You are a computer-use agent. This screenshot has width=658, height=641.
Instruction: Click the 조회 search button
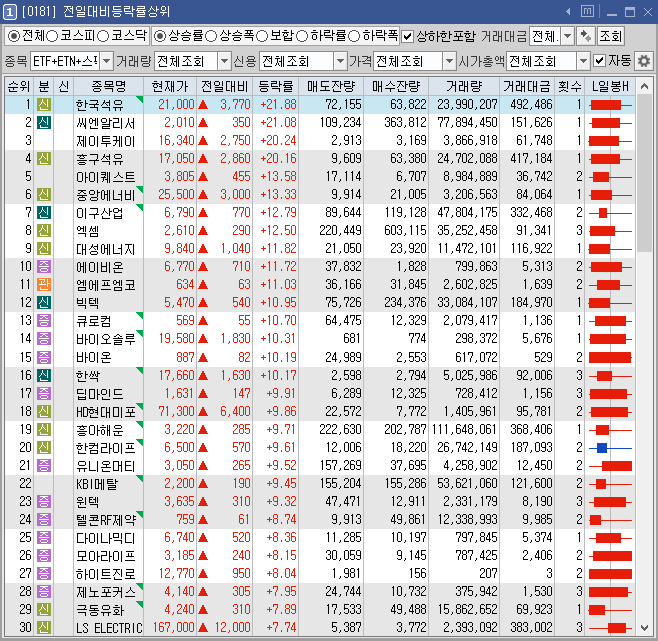(x=610, y=36)
